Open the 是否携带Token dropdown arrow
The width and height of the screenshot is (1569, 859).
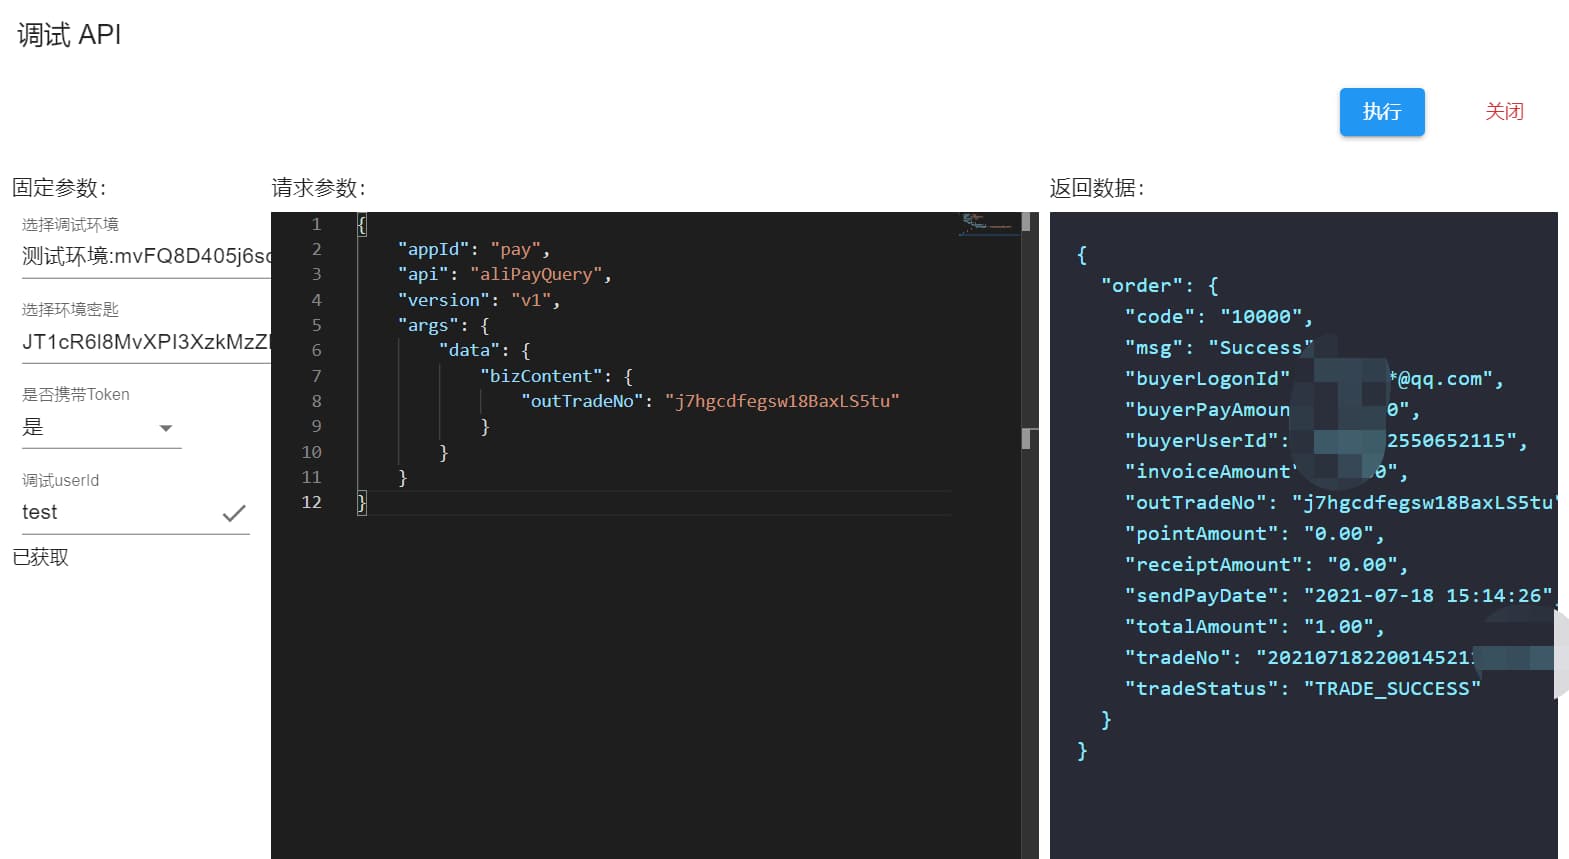click(166, 428)
